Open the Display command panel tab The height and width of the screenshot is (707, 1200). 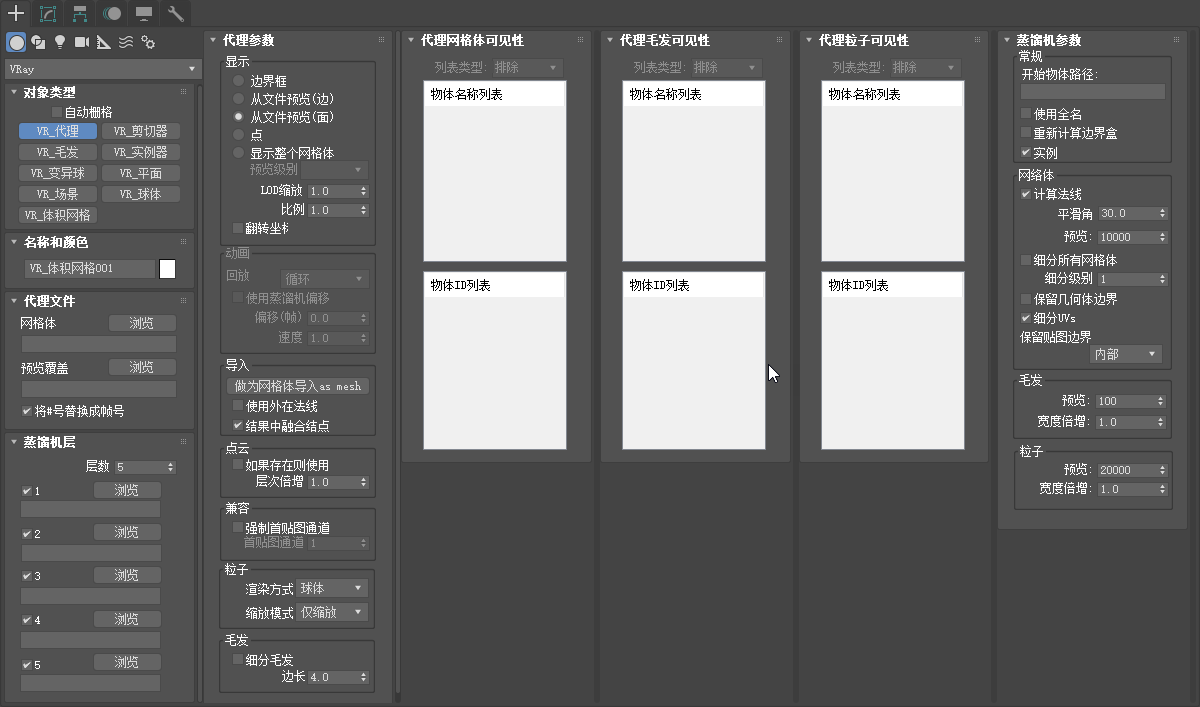coord(144,13)
